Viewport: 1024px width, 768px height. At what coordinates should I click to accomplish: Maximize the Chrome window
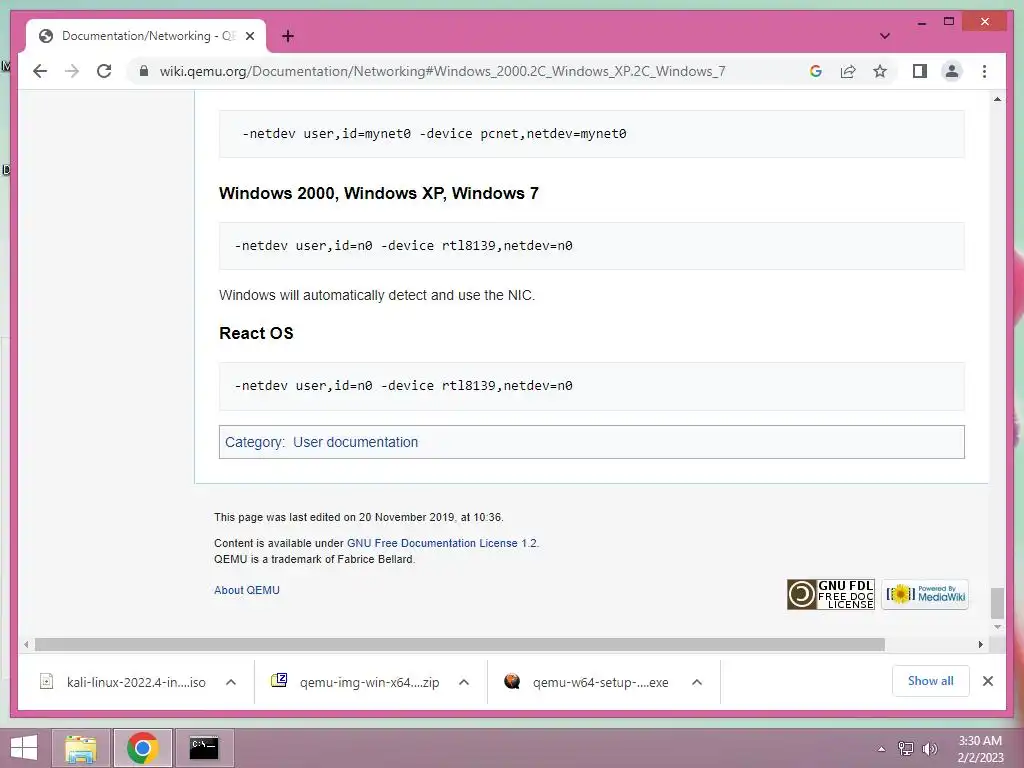[949, 22]
